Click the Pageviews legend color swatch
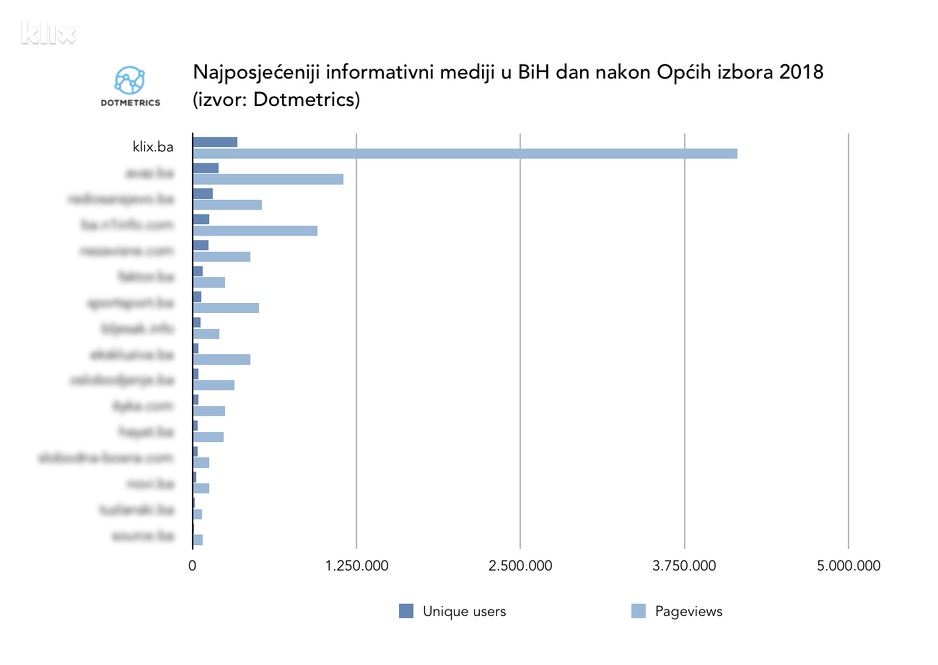Viewport: 938px width, 665px height. click(638, 611)
